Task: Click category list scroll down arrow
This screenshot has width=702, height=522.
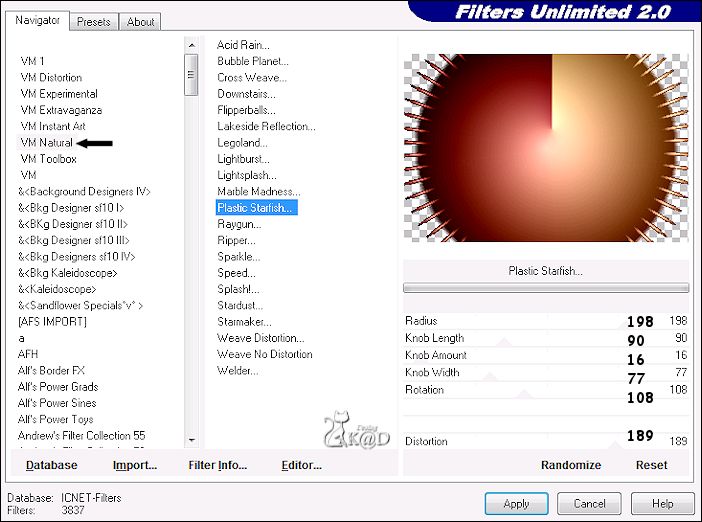Action: tap(192, 441)
